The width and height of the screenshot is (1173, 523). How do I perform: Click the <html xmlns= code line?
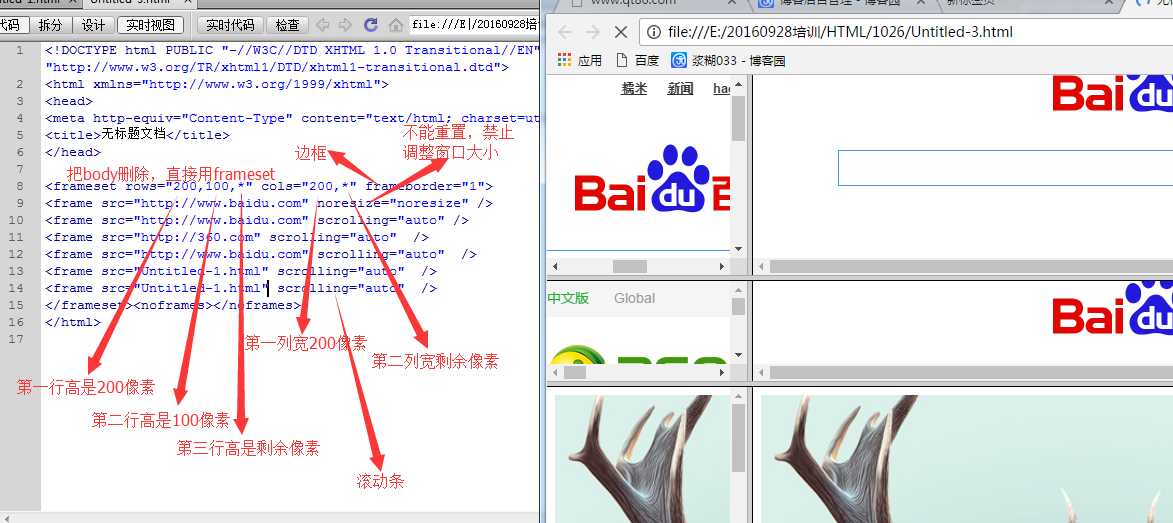click(x=217, y=85)
